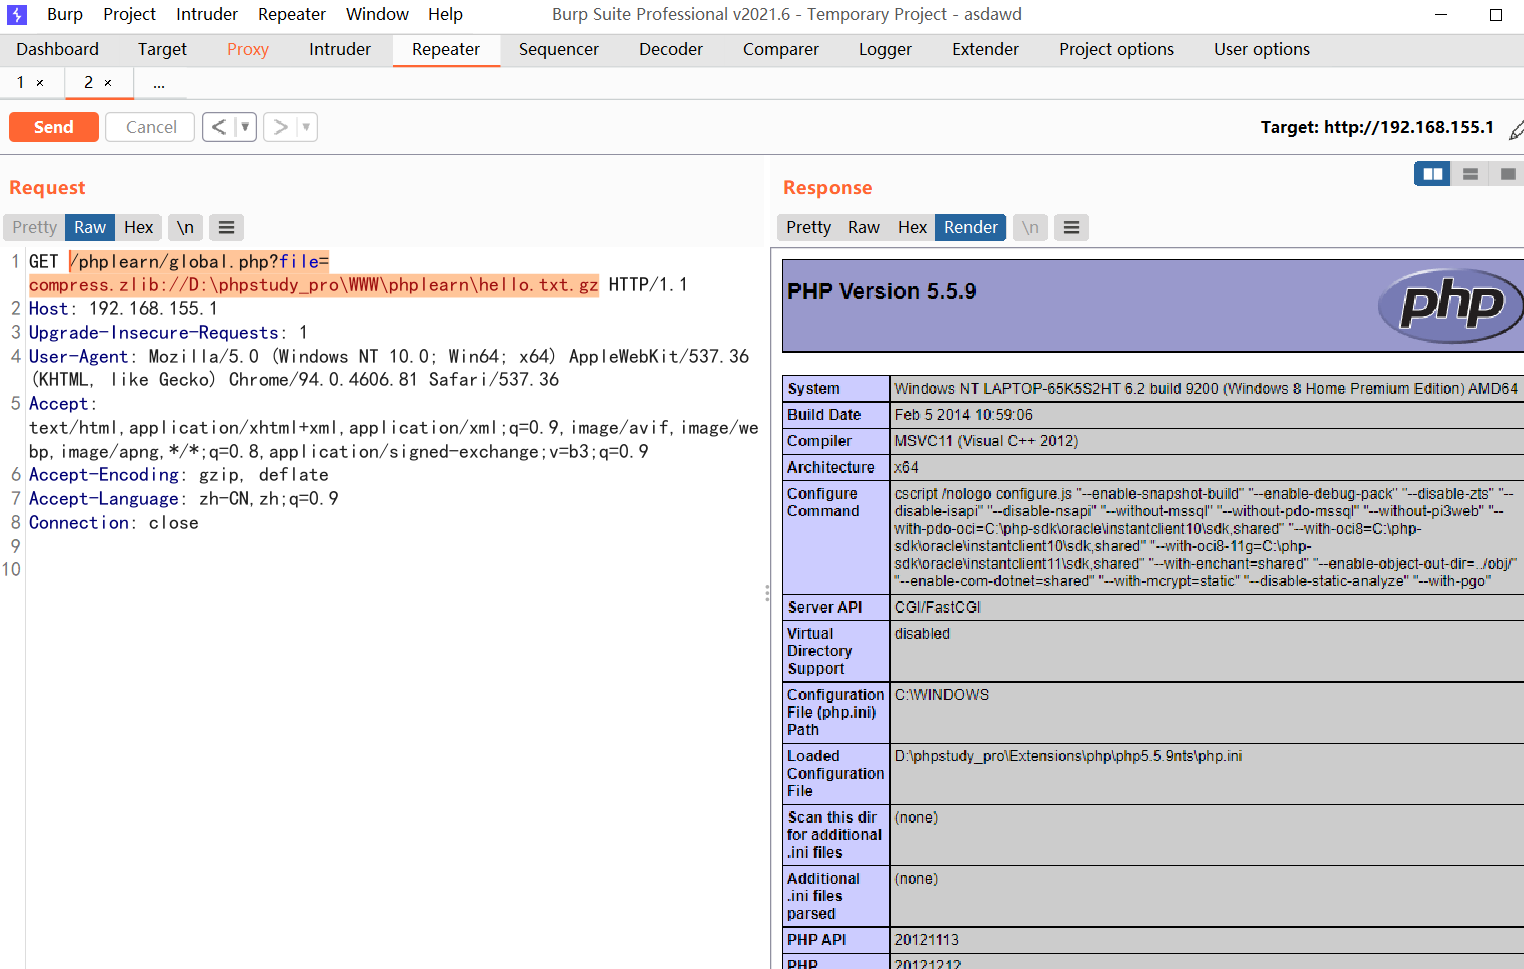Screen dimensions: 1524x969
Task: Switch to the Logger tab
Action: (x=885, y=49)
